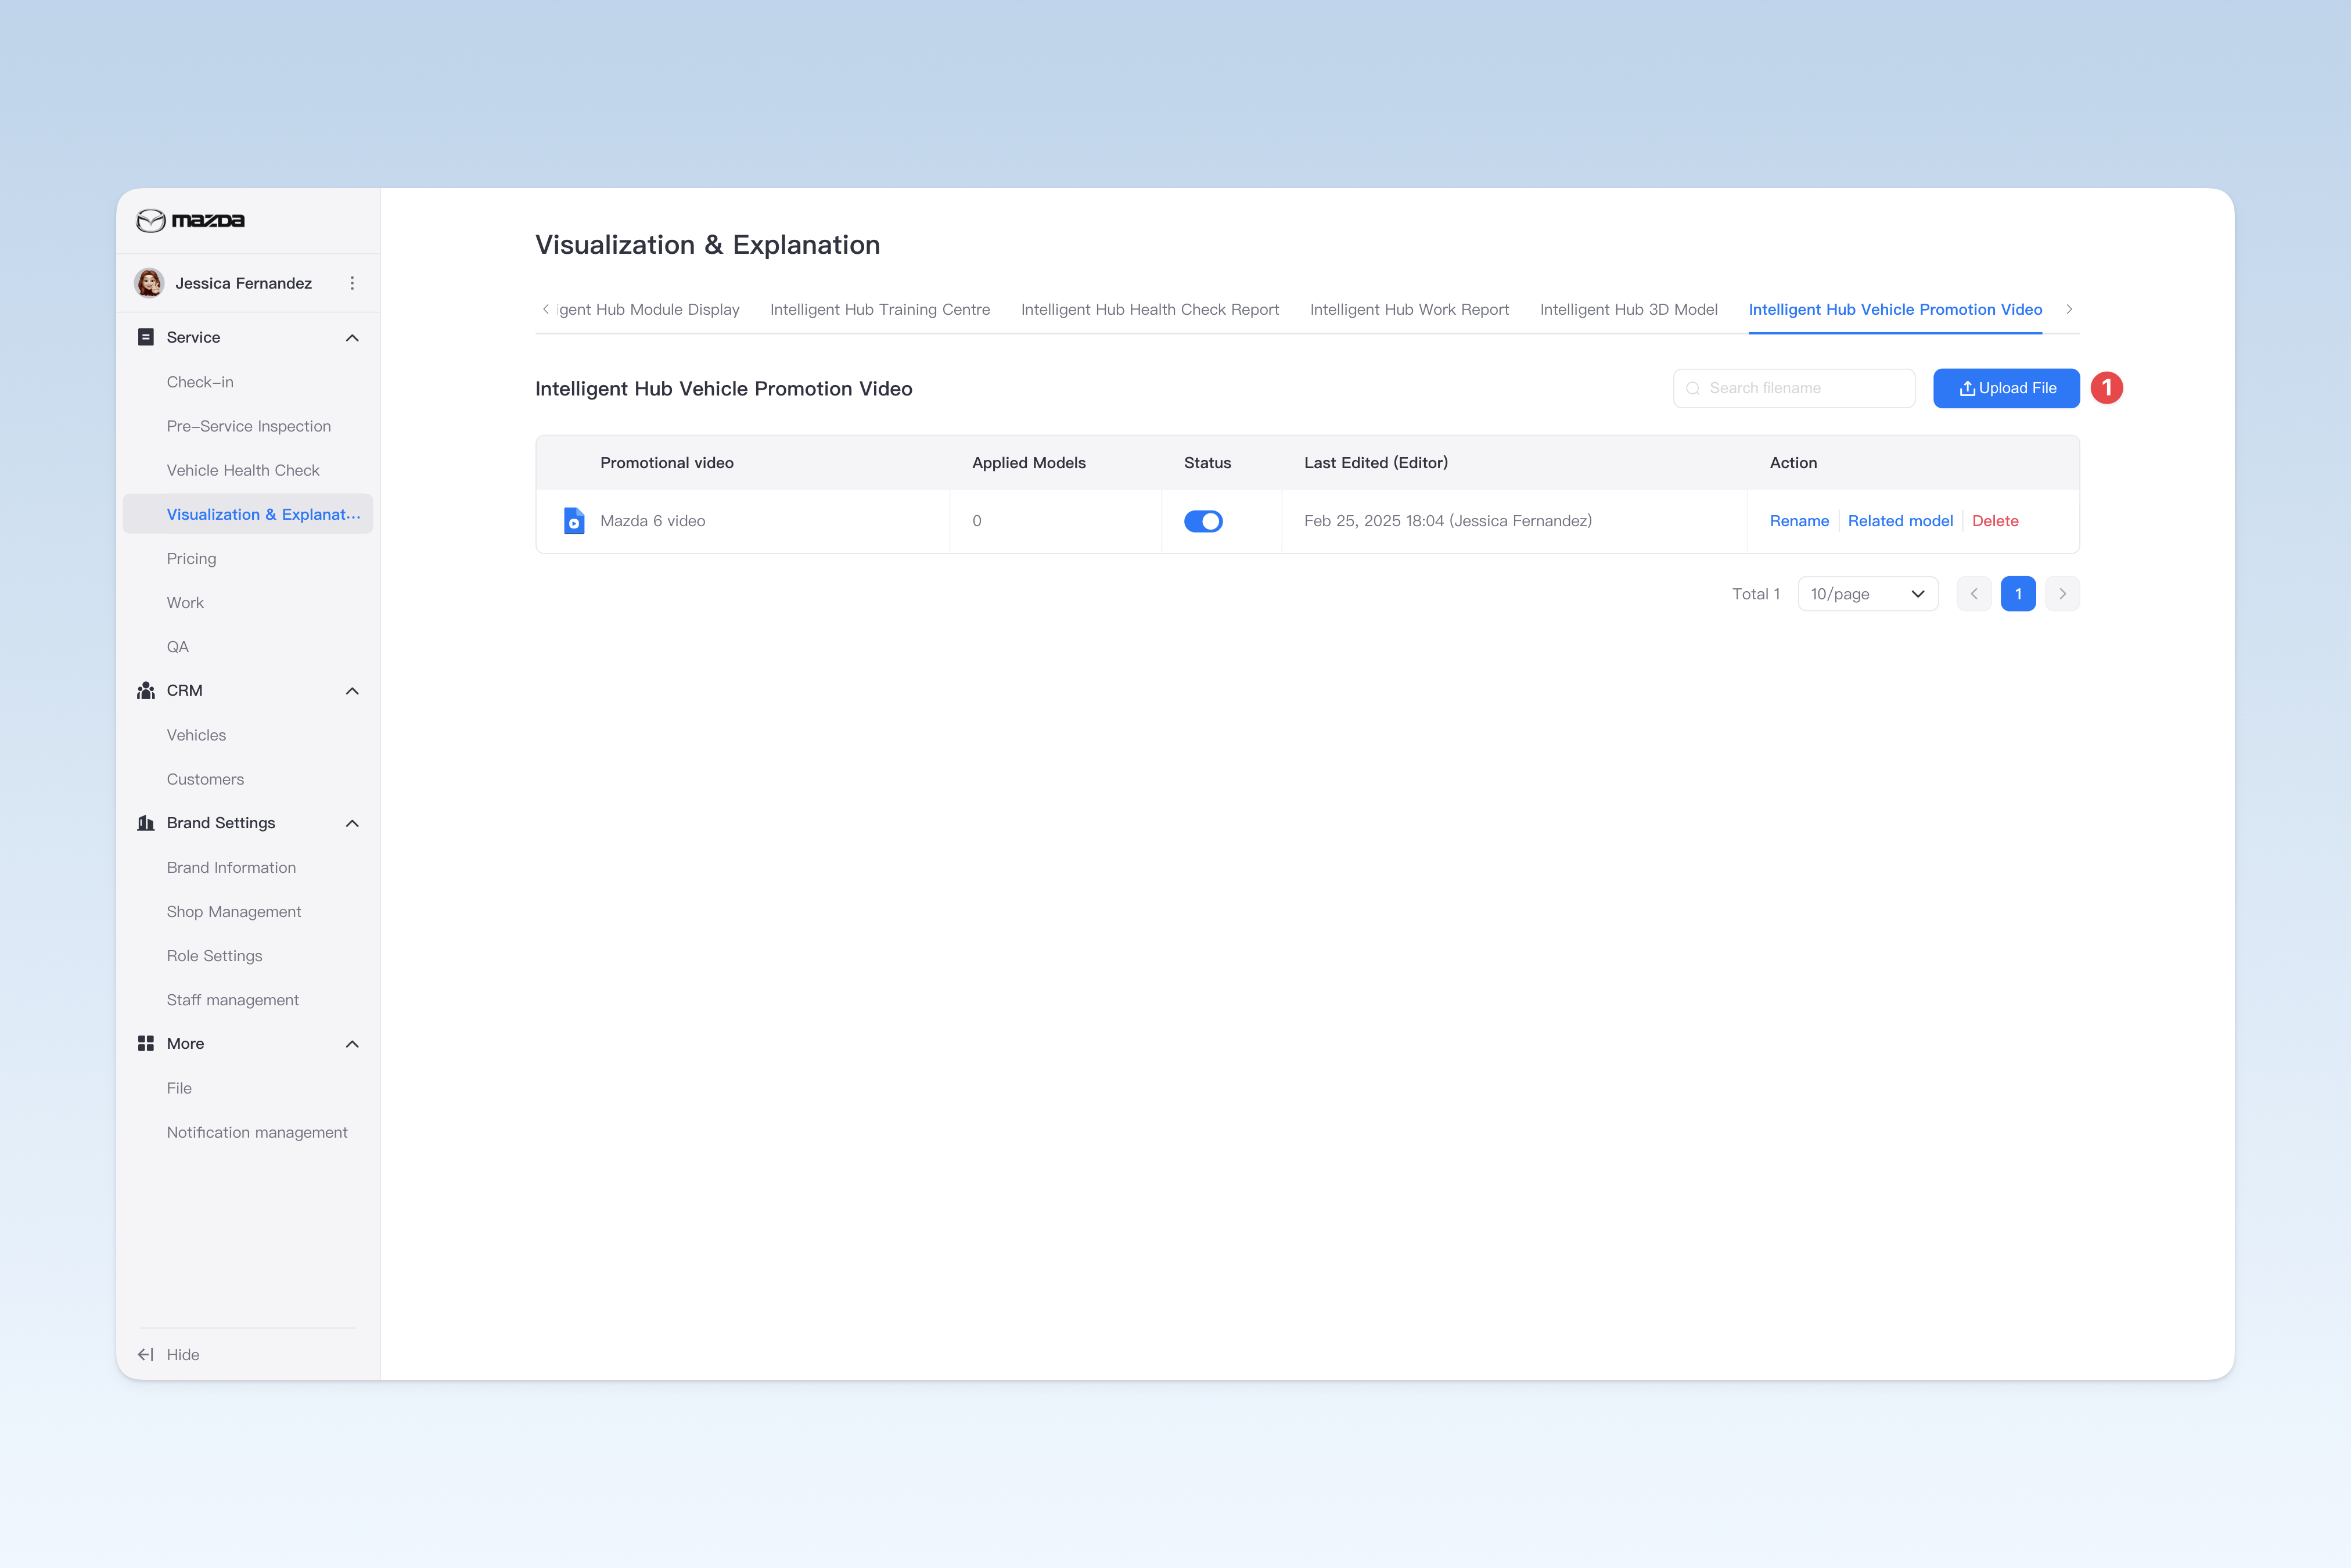Go to previous page arrow
Viewport: 2351px width, 1568px height.
[x=1974, y=594]
